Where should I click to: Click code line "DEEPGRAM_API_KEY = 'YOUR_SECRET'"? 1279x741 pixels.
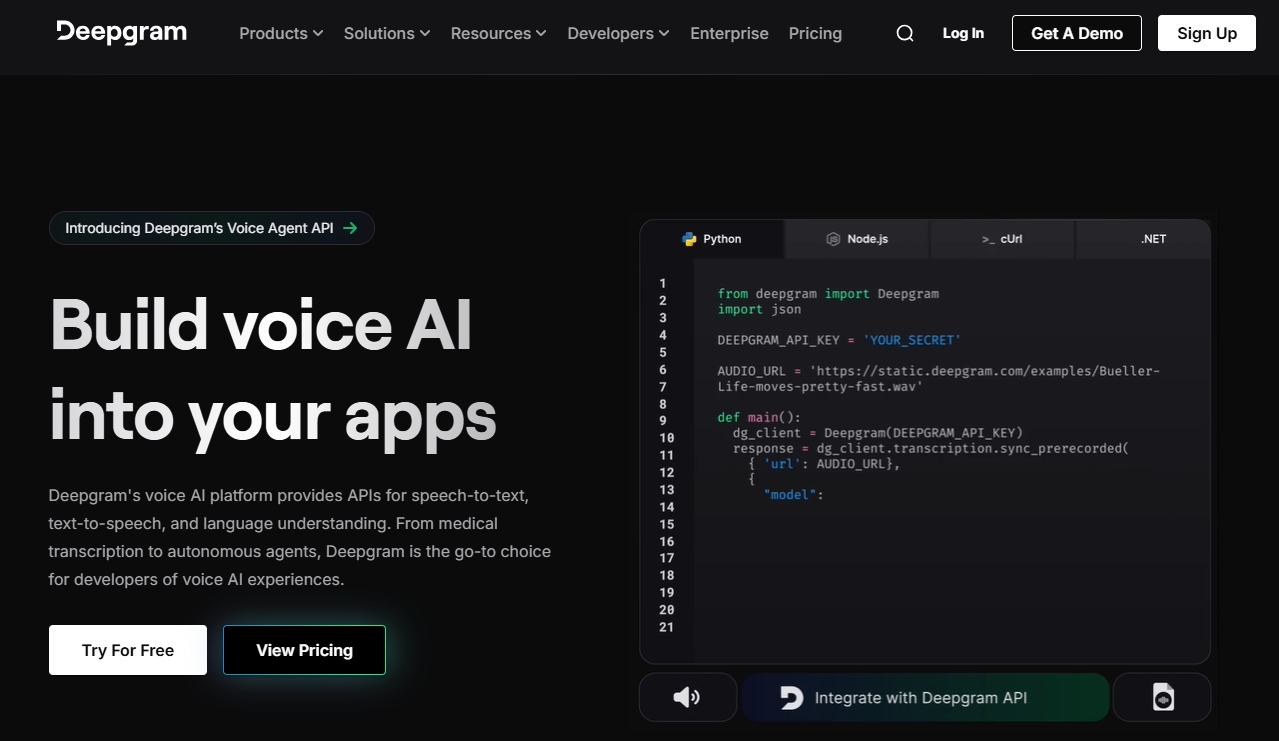839,340
